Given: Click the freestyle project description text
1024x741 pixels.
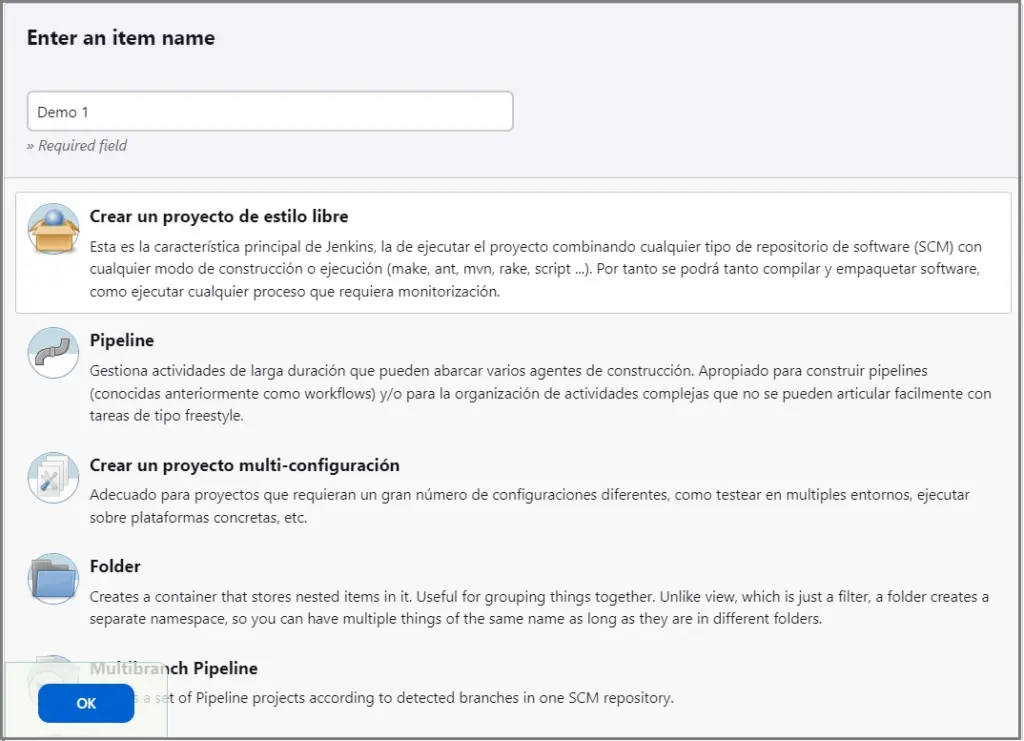Looking at the screenshot, I should [536, 269].
